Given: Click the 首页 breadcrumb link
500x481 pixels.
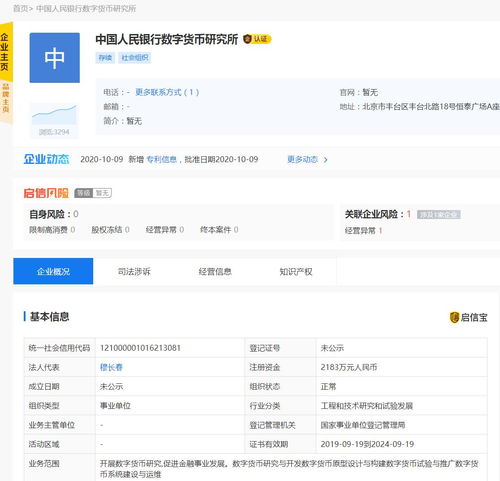Looking at the screenshot, I should (x=20, y=9).
